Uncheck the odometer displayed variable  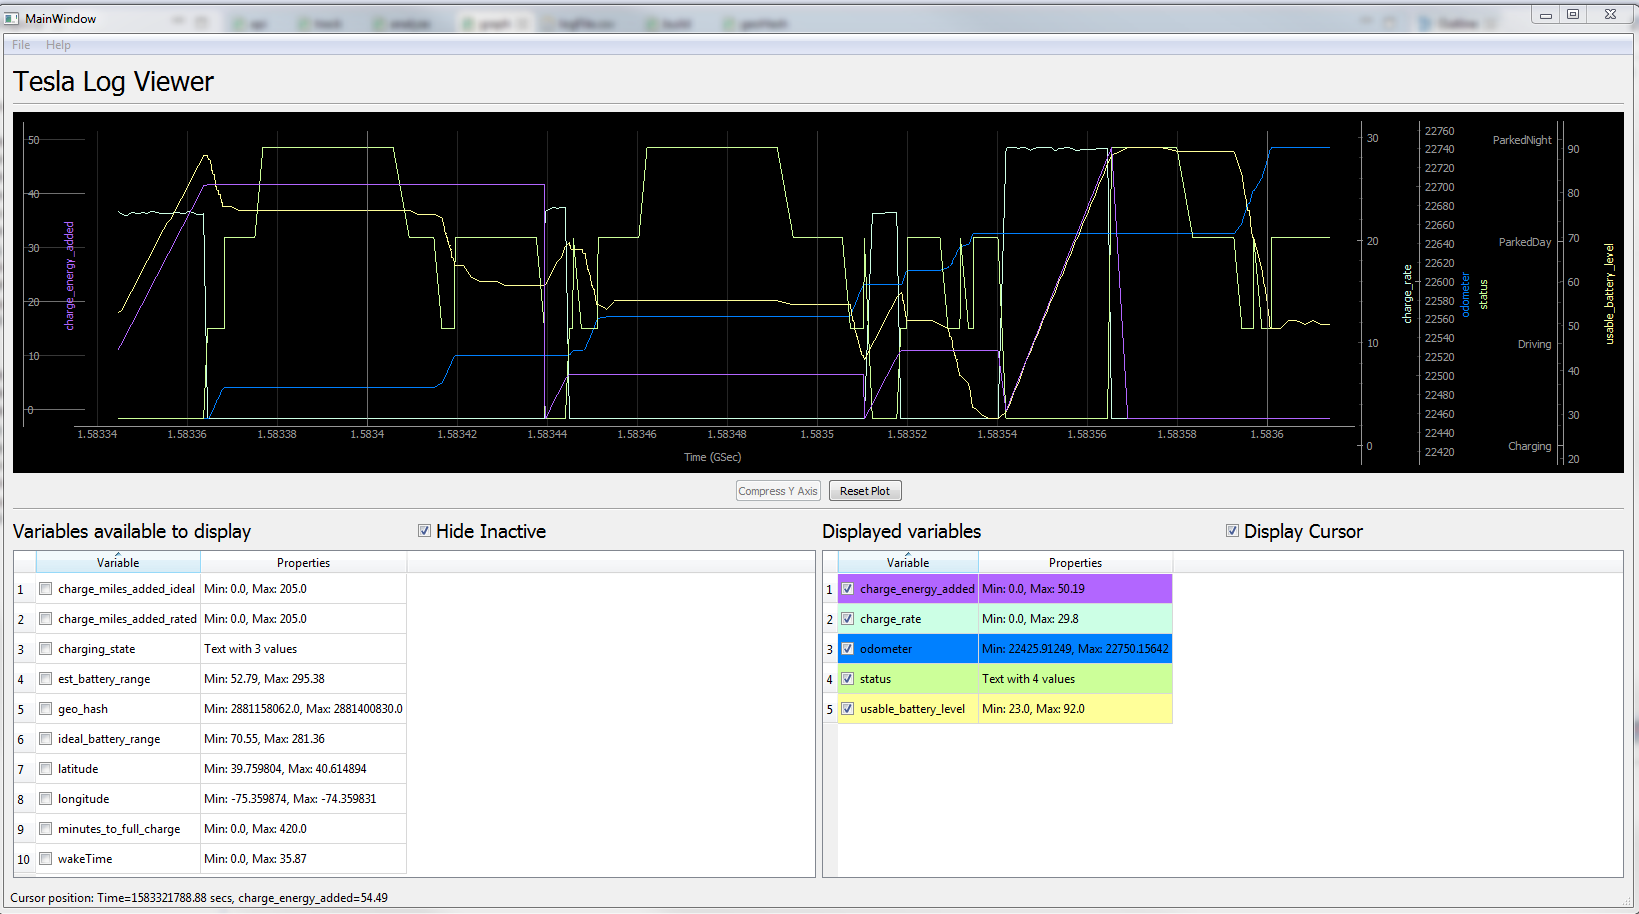(x=848, y=649)
